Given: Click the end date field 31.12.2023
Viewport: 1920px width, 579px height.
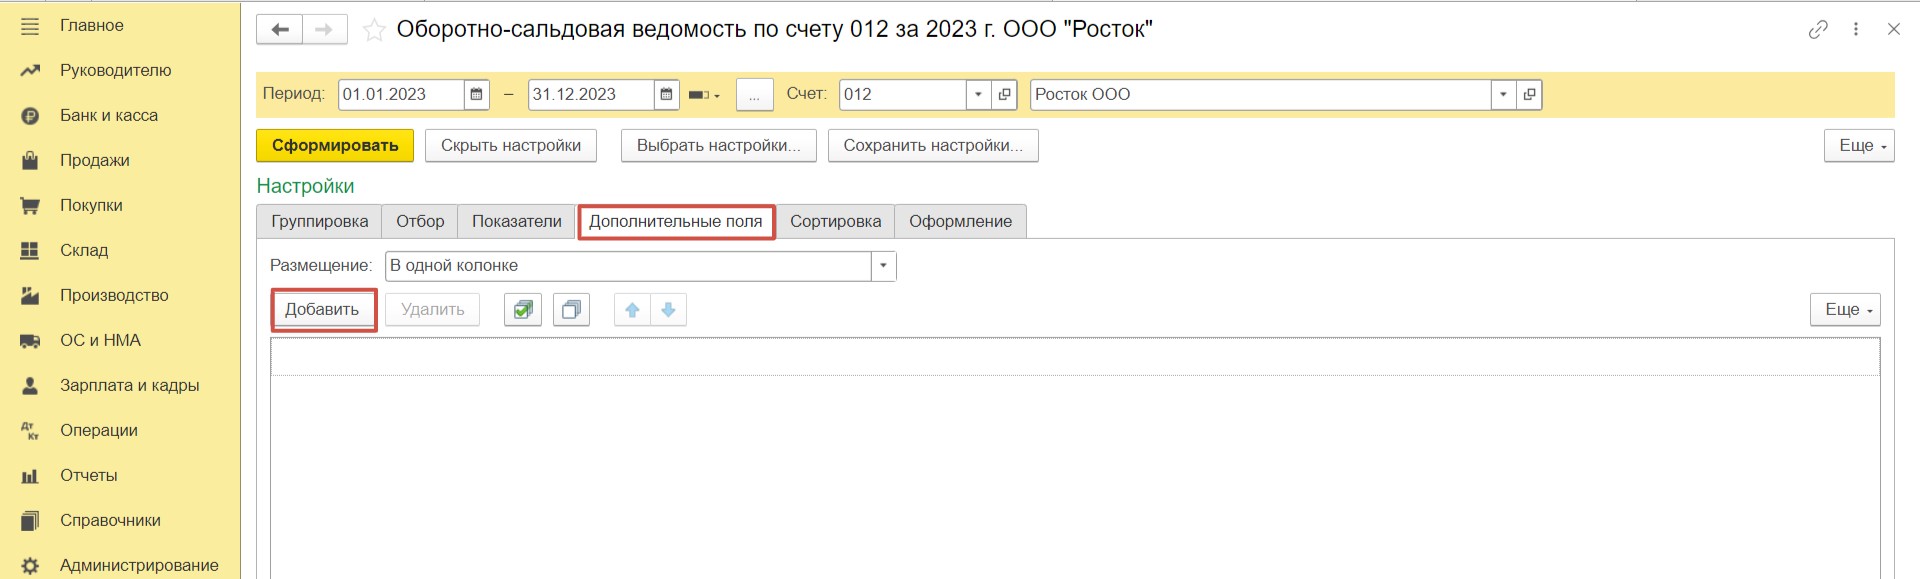Looking at the screenshot, I should point(591,95).
